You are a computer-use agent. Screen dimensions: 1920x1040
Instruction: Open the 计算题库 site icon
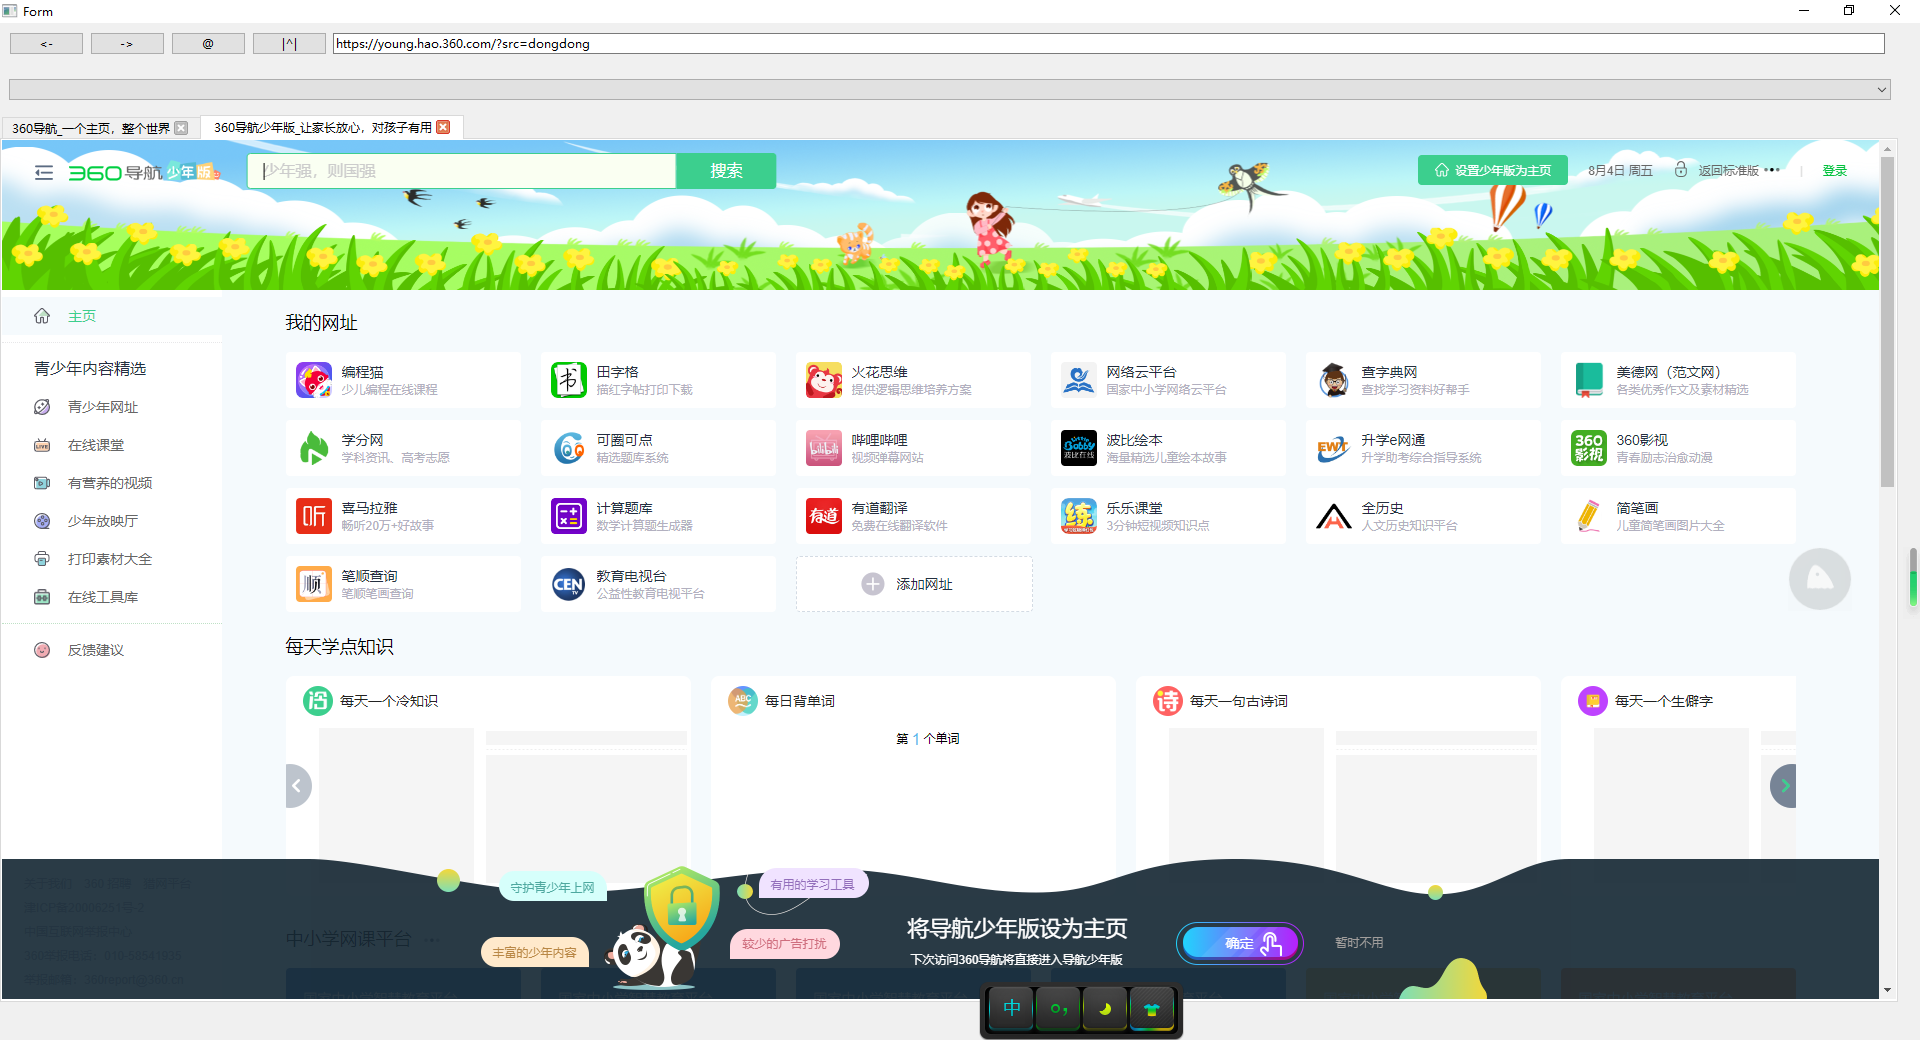[568, 516]
